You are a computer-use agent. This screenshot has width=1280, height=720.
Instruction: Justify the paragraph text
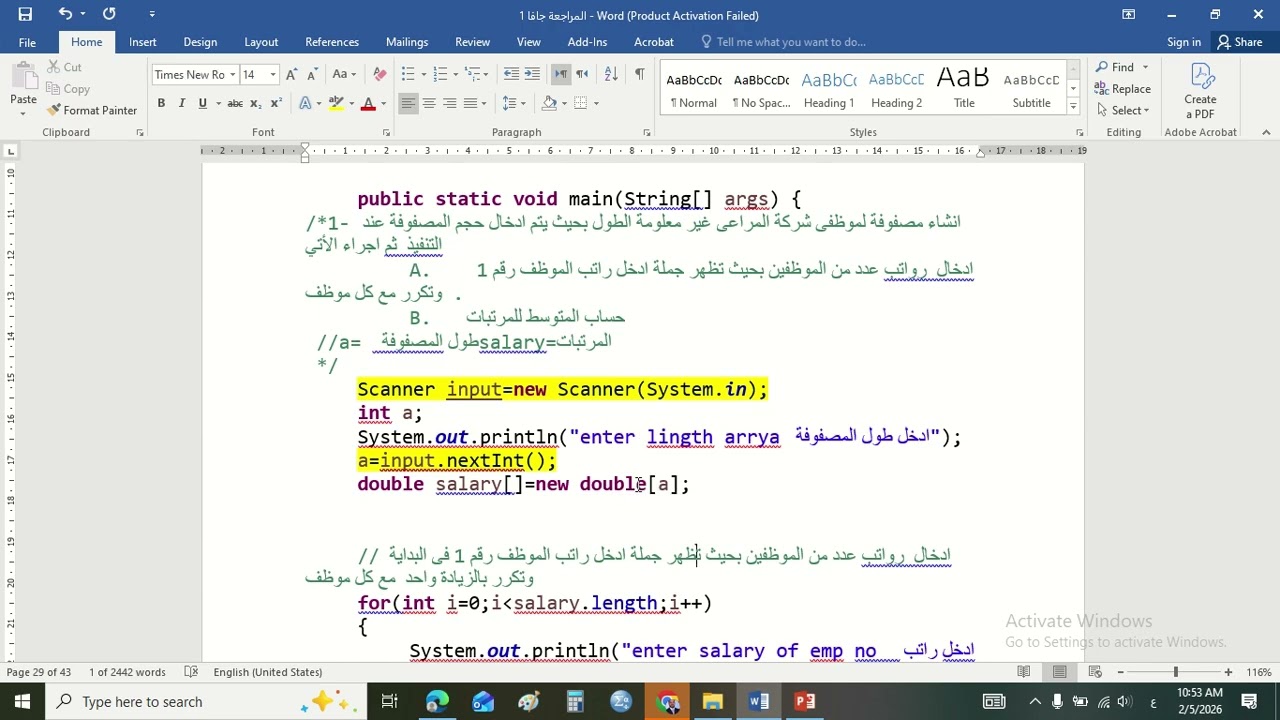coord(471,103)
